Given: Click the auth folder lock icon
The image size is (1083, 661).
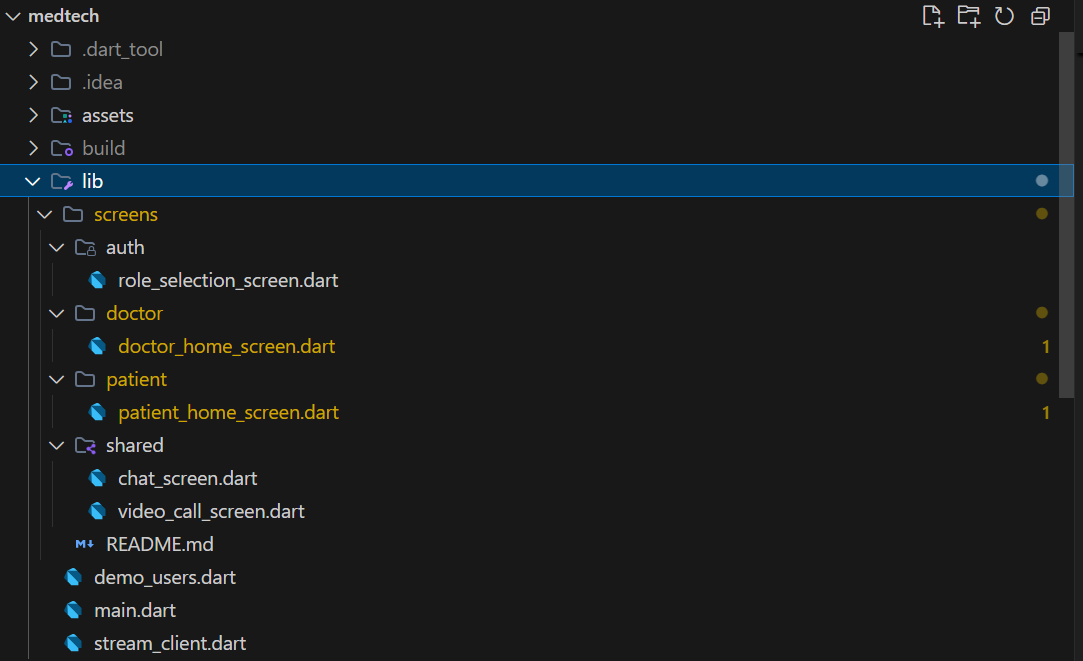Looking at the screenshot, I should pyautogui.click(x=85, y=248).
